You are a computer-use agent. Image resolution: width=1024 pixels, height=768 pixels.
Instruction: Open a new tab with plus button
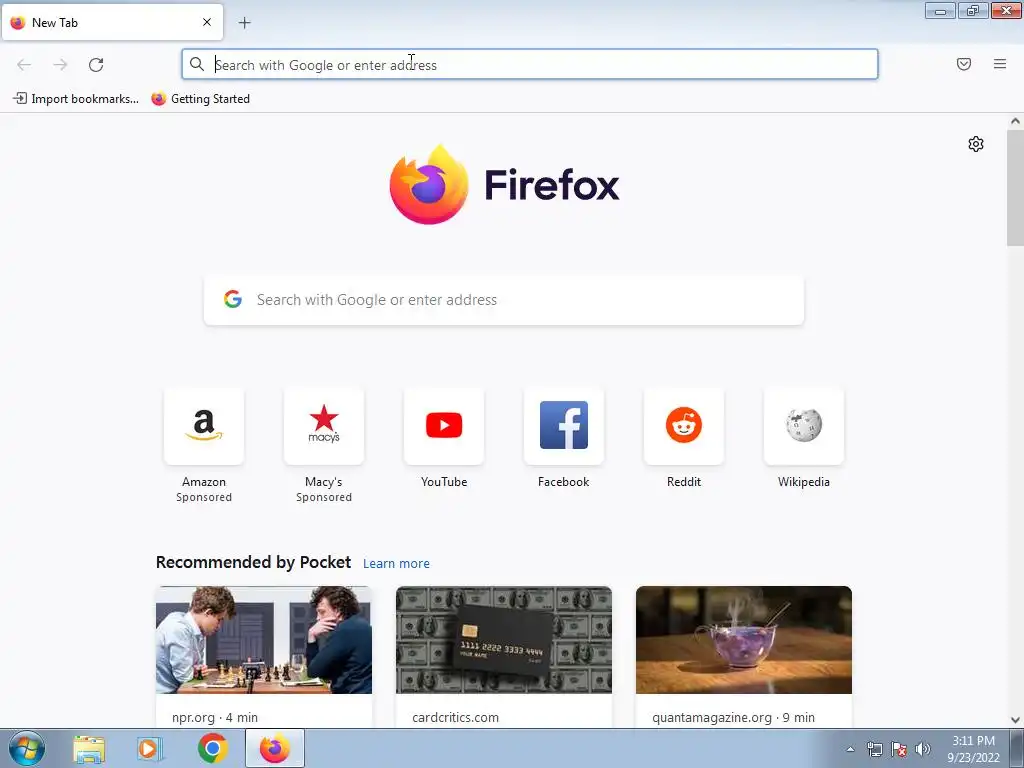click(244, 23)
